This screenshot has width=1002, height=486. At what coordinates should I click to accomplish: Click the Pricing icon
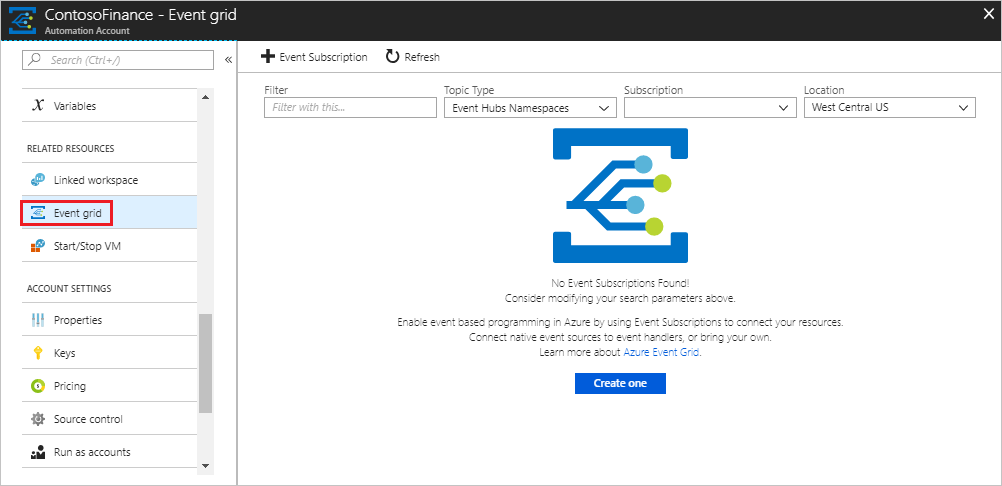click(x=38, y=386)
